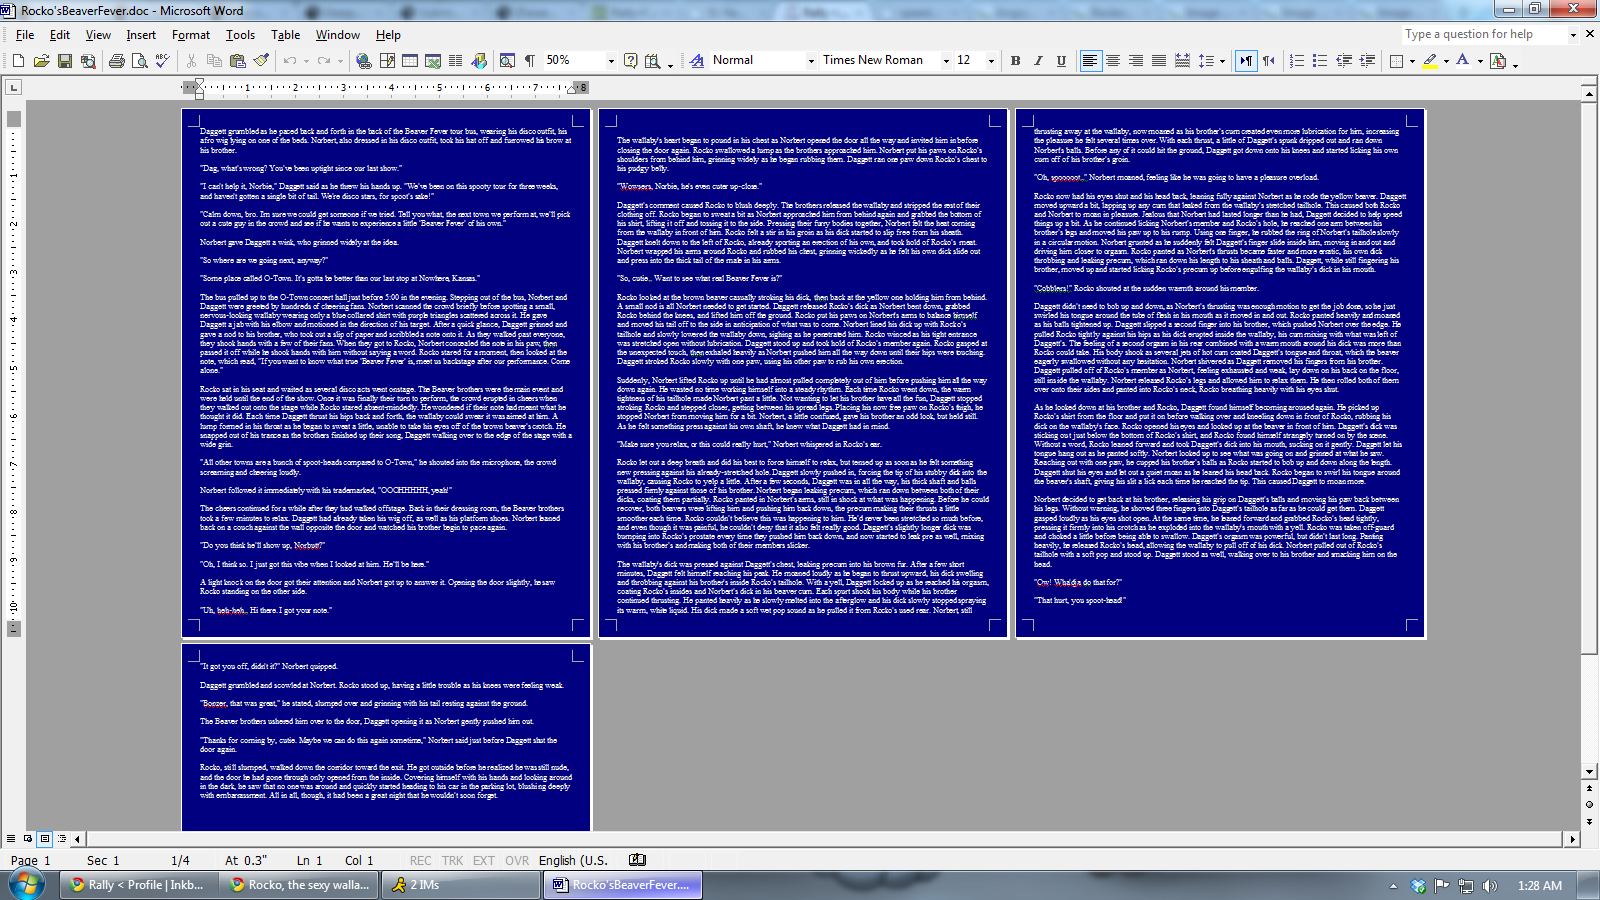The width and height of the screenshot is (1600, 900).
Task: Click the Columns icon
Action: tap(456, 61)
